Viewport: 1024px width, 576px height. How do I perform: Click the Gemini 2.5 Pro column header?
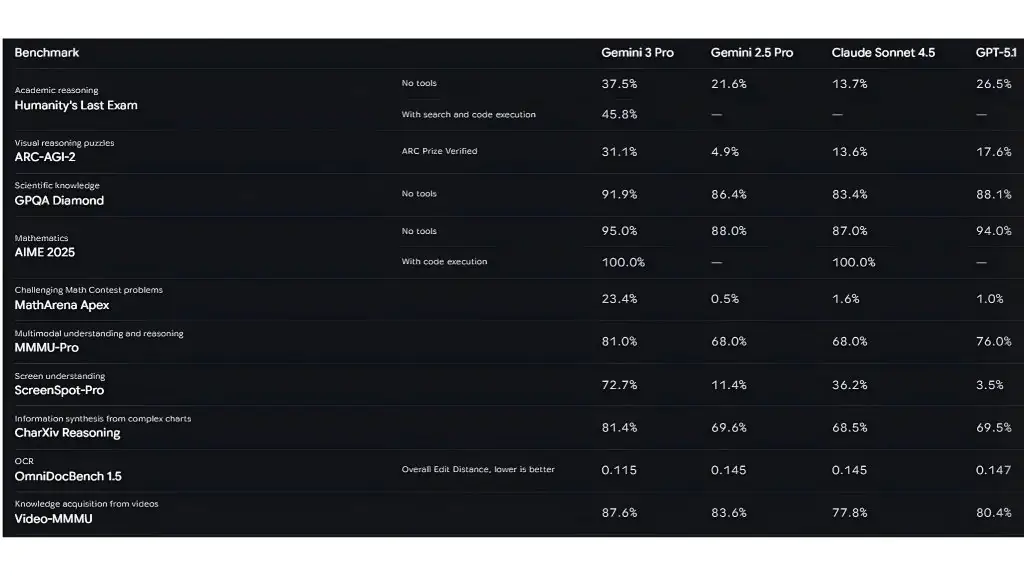click(x=751, y=53)
